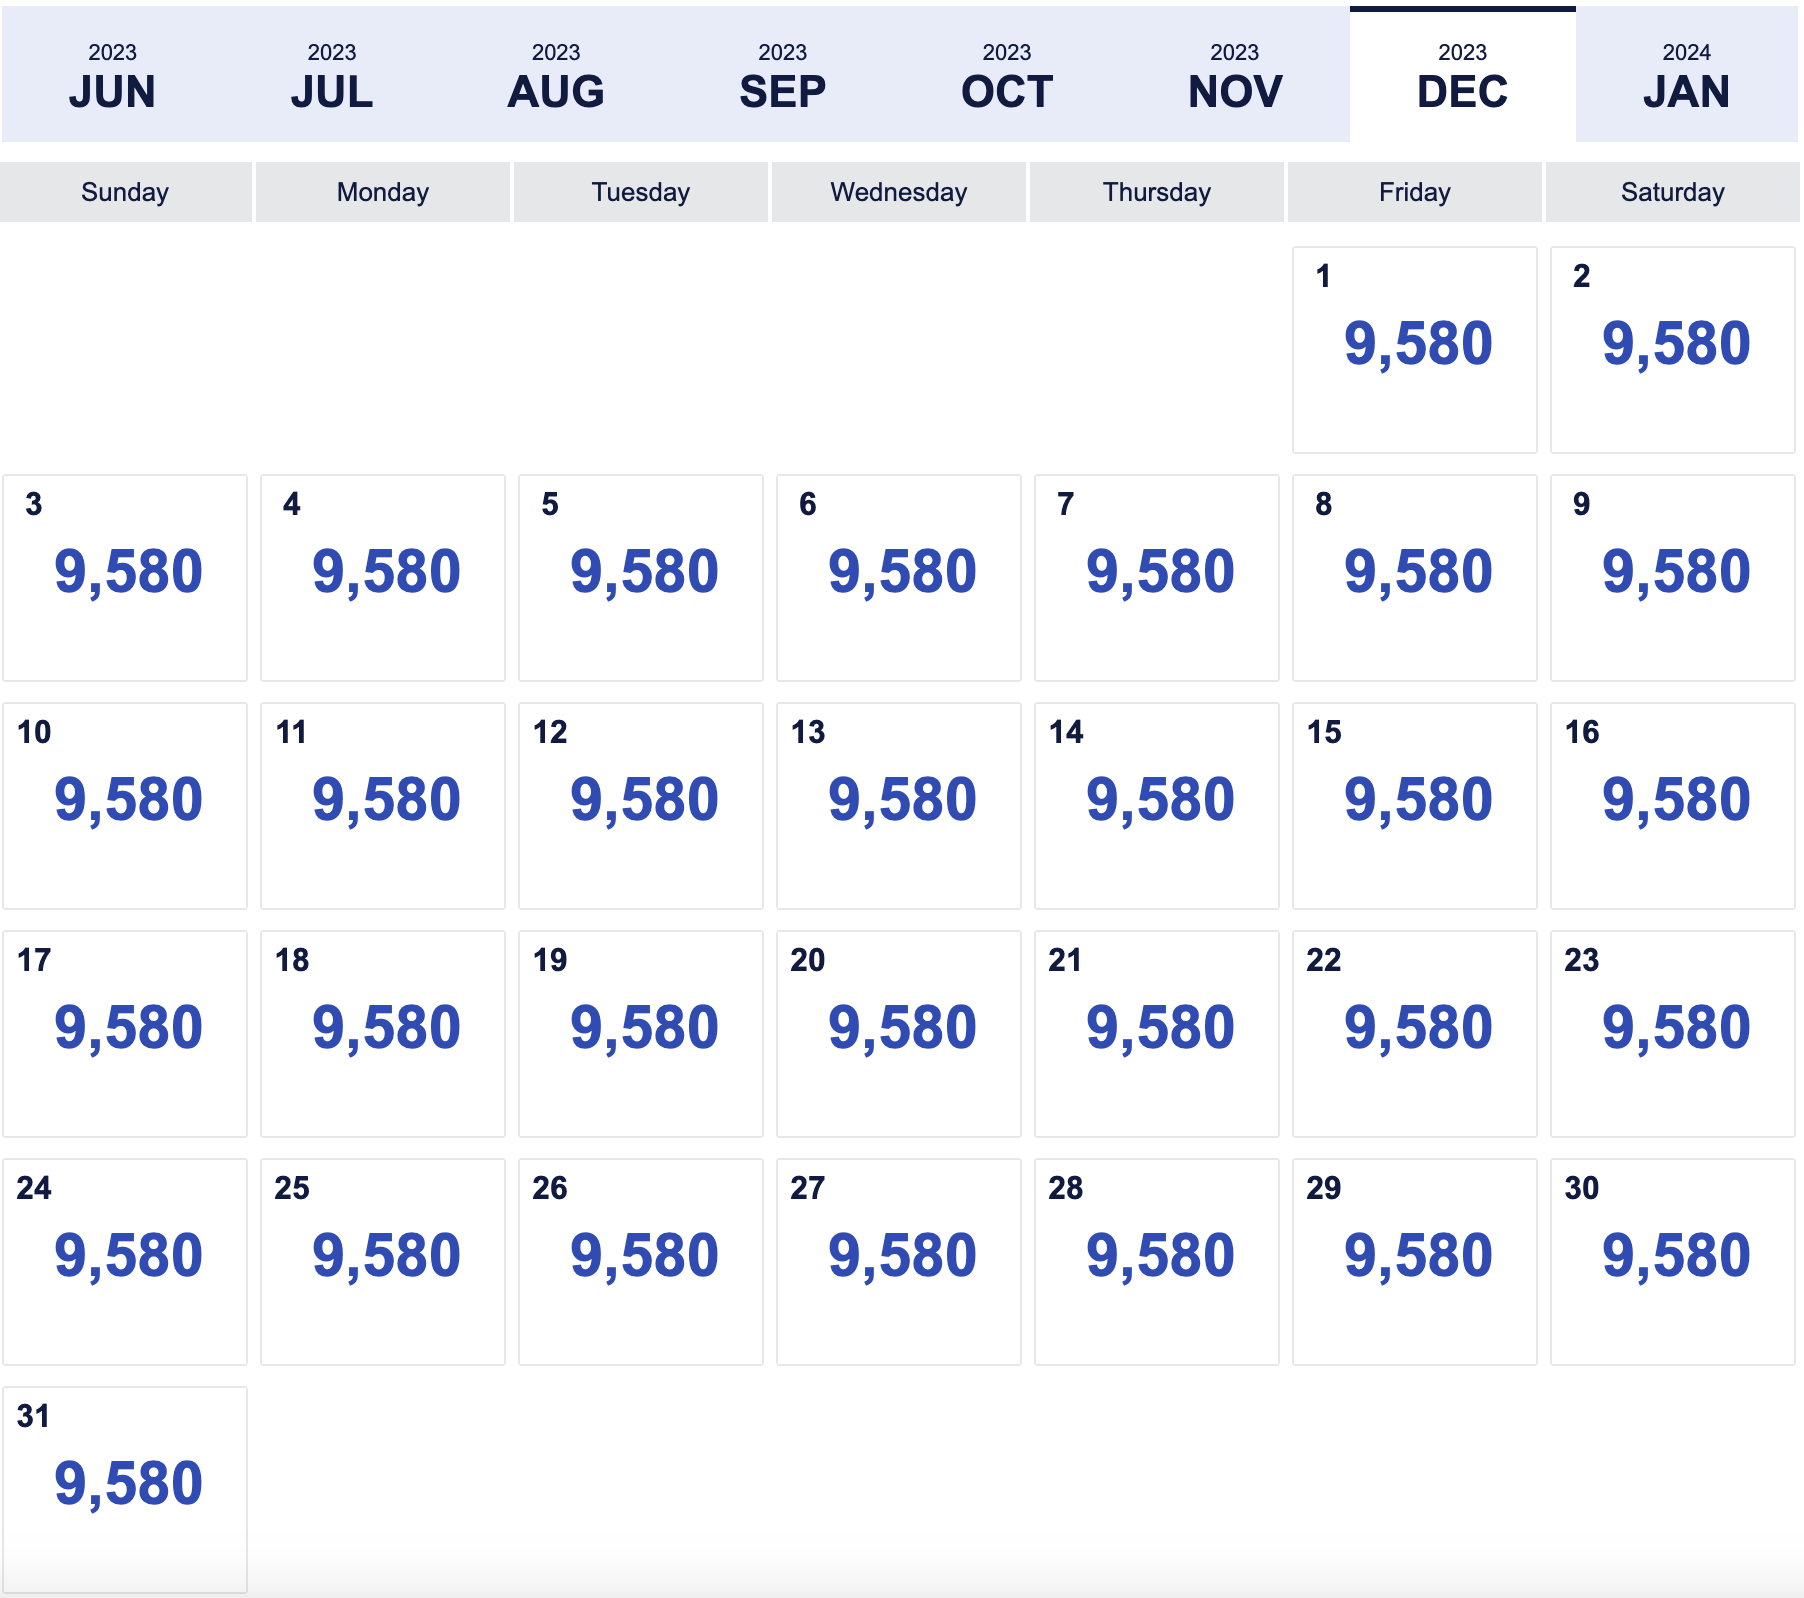Switch to the 2023 JUN month tab
The image size is (1804, 1598).
[112, 75]
